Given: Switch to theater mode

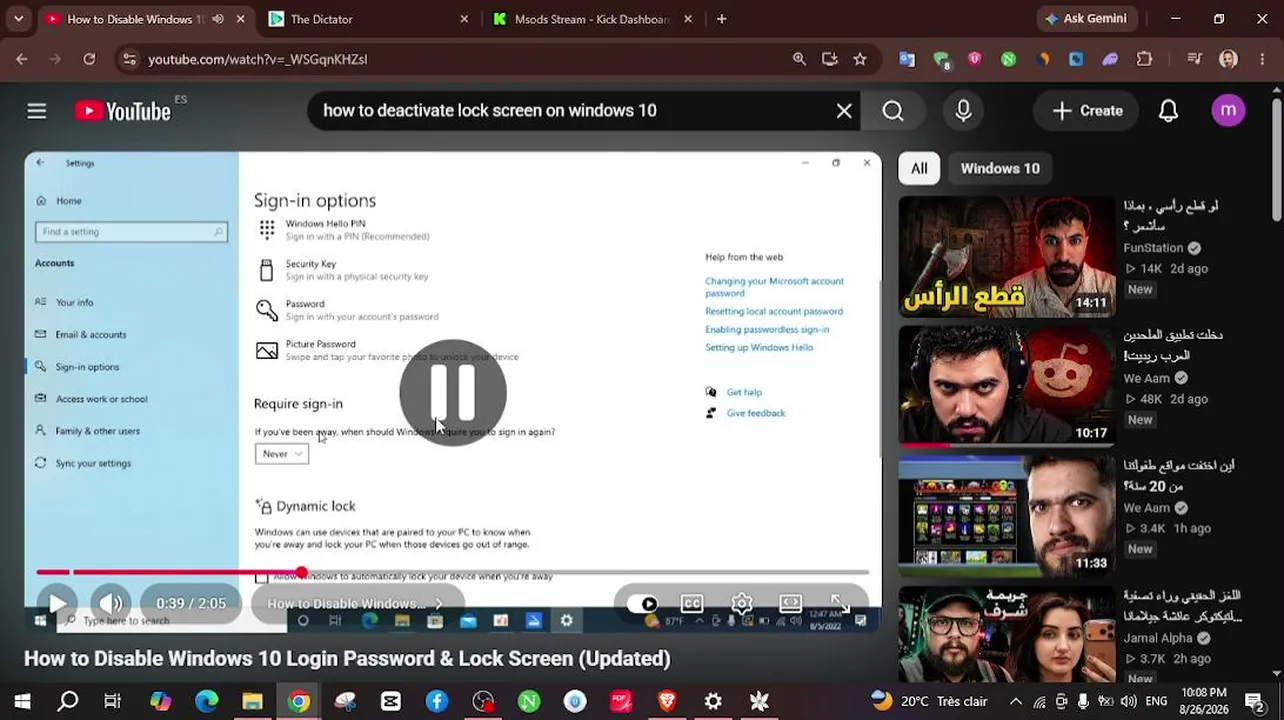Looking at the screenshot, I should pos(791,604).
